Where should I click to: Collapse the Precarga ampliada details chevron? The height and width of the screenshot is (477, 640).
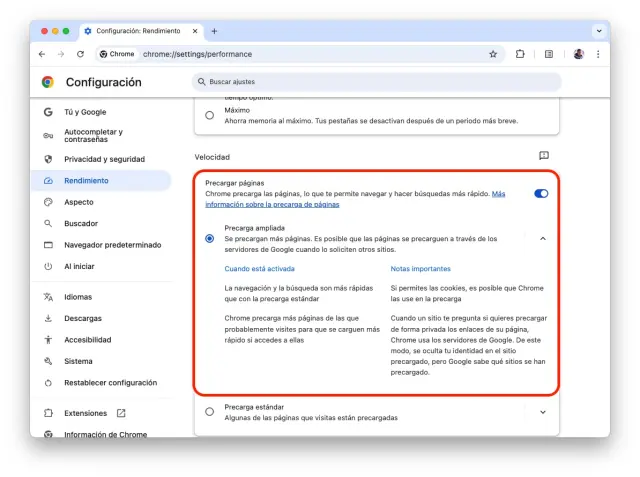point(543,238)
